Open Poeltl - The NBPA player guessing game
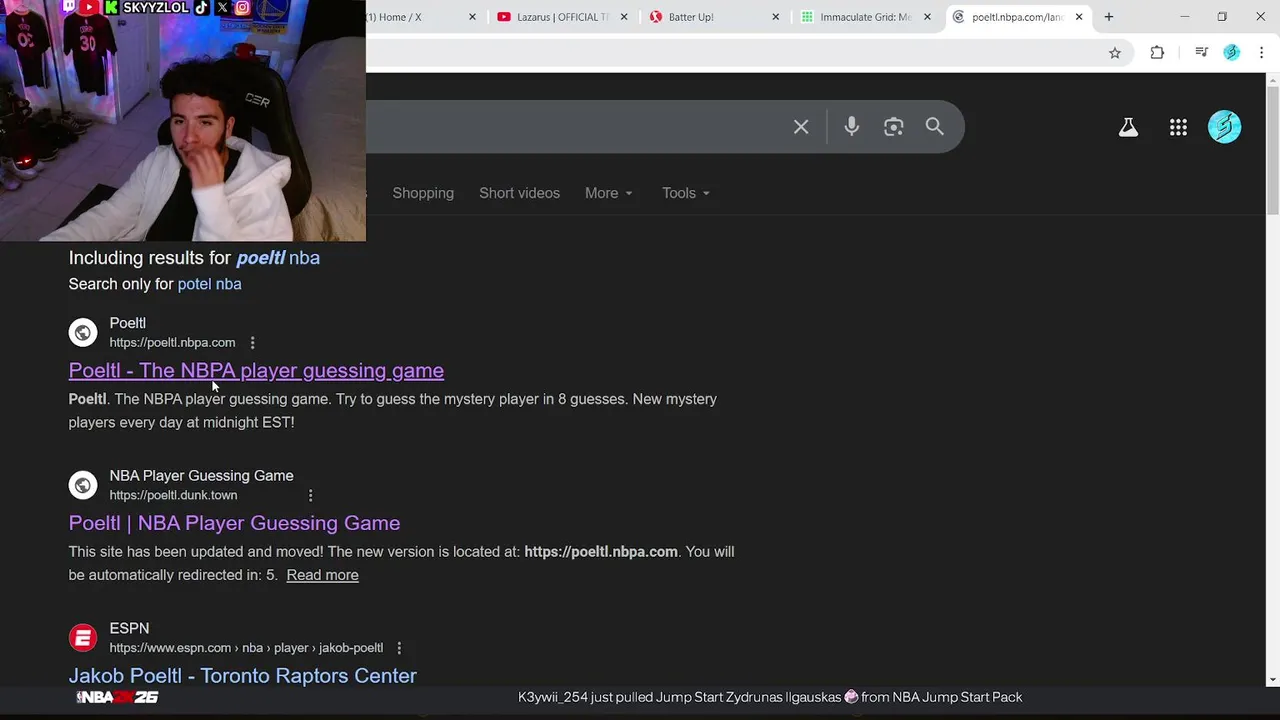Image resolution: width=1280 pixels, height=720 pixels. (x=256, y=371)
